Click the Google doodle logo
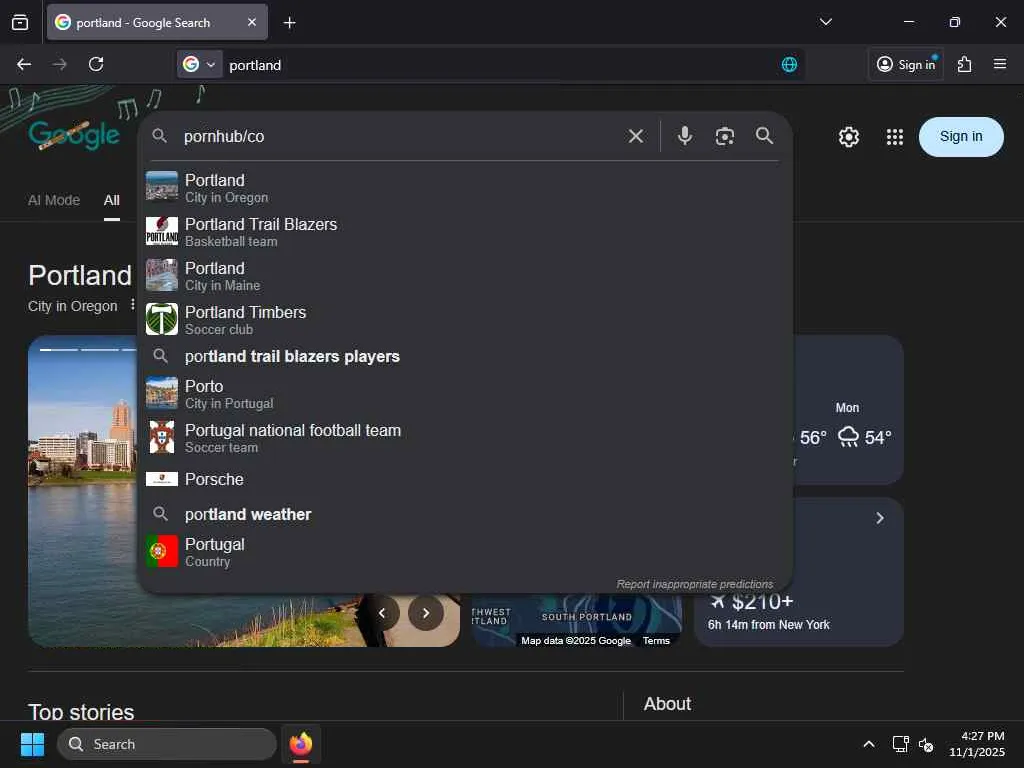Image resolution: width=1024 pixels, height=768 pixels. (x=73, y=135)
